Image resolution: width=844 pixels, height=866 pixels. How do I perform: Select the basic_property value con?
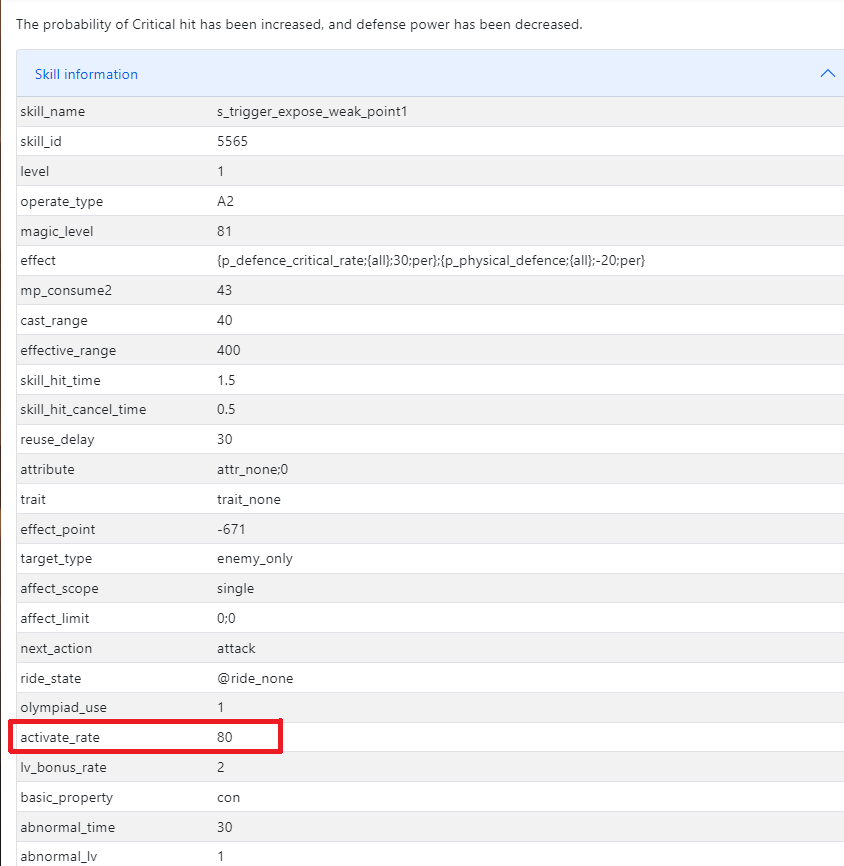point(228,798)
